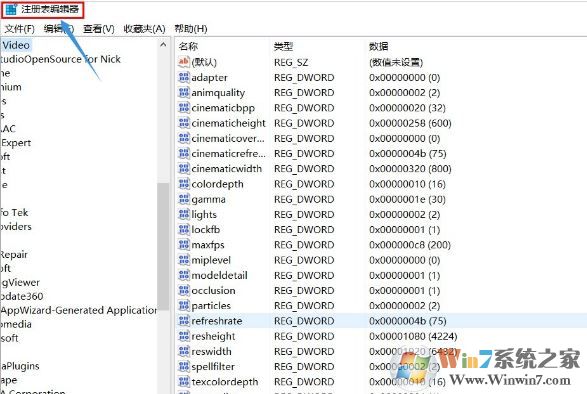The image size is (587, 394).
Task: Select the Repair tree key
Action: [14, 255]
